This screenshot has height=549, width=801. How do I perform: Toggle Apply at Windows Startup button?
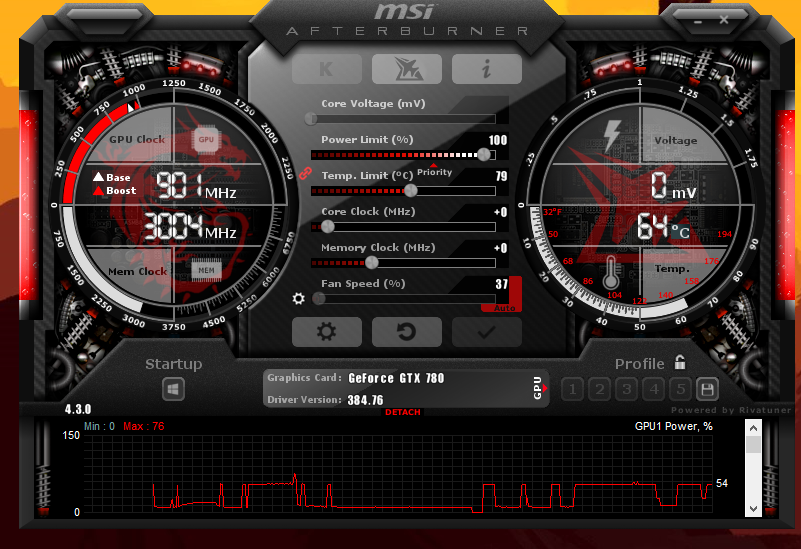(173, 390)
